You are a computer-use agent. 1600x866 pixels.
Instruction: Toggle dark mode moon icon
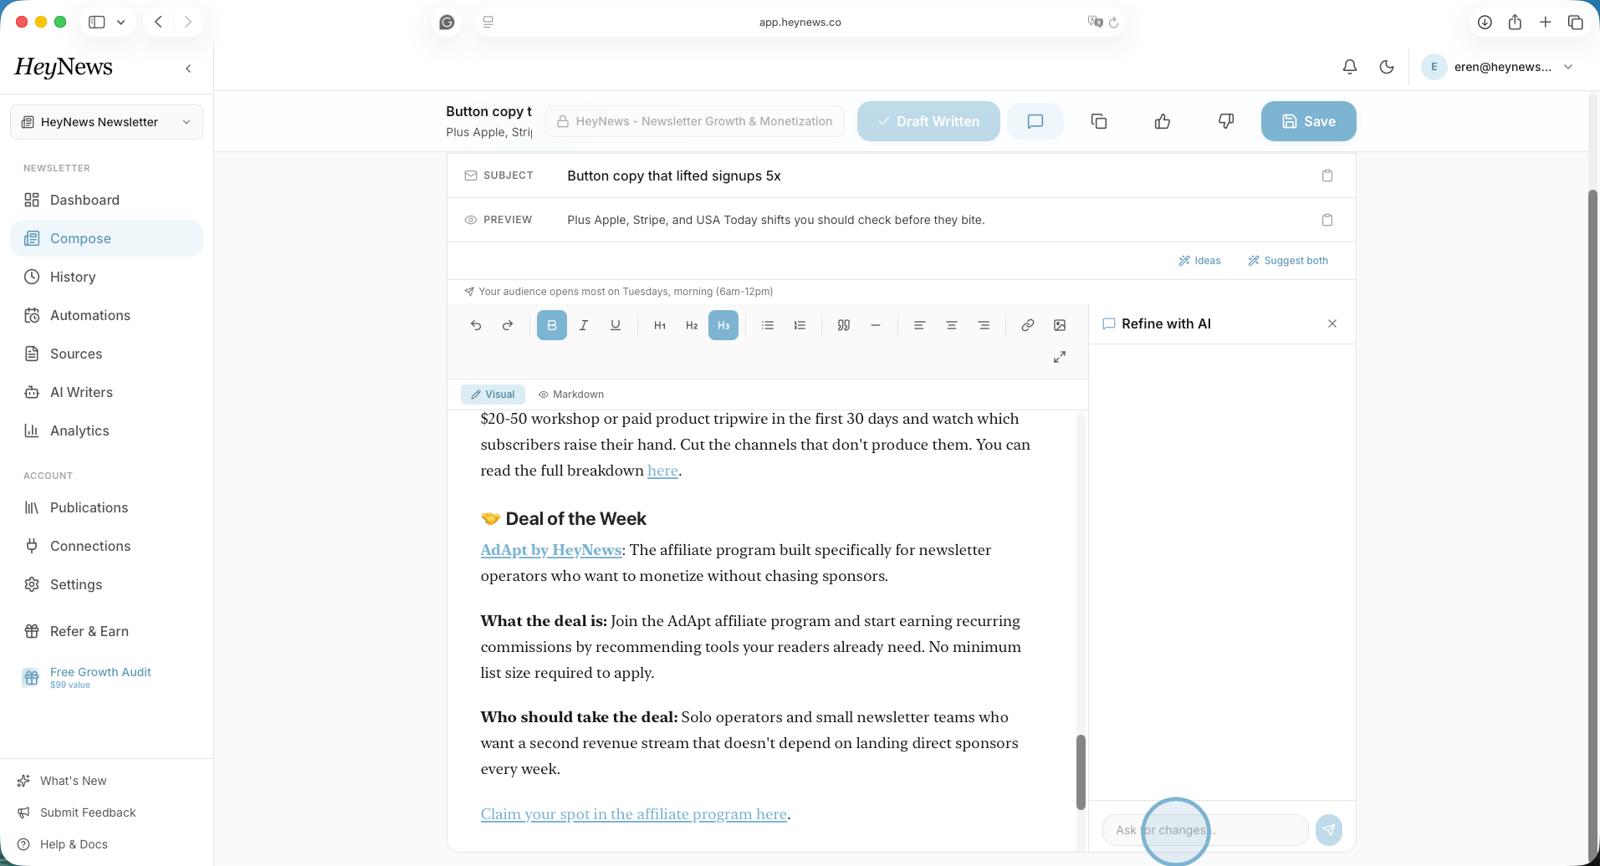point(1387,67)
